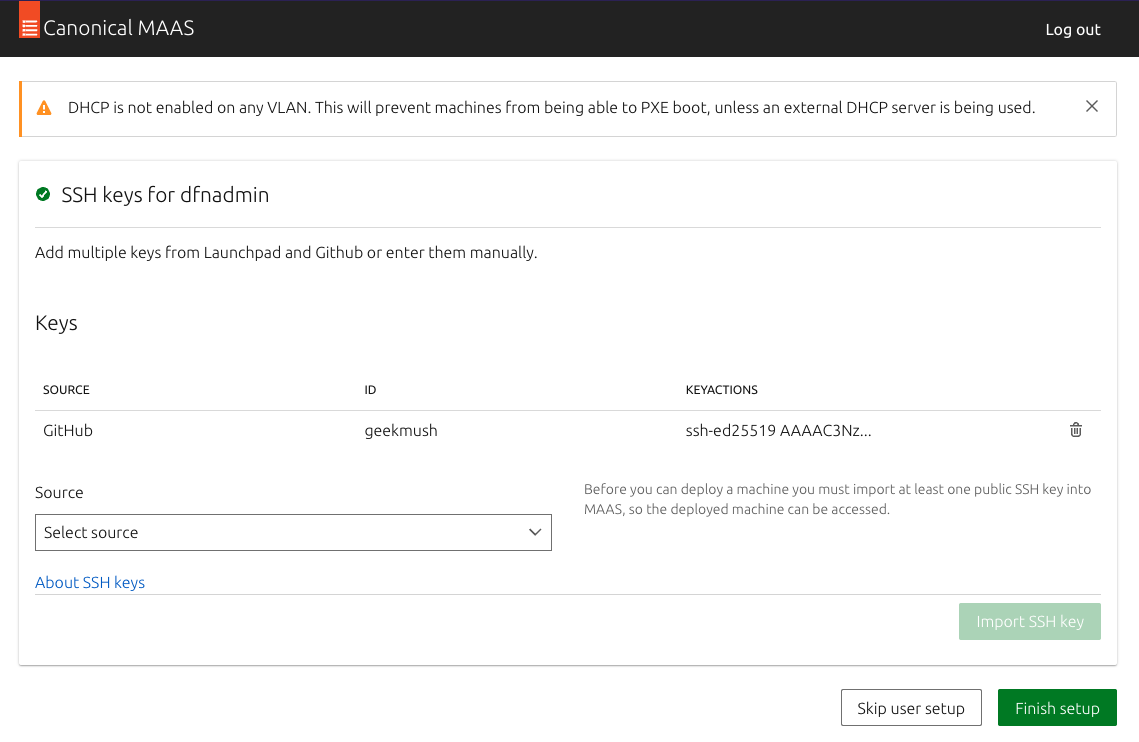The height and width of the screenshot is (742, 1139).
Task: Select the geekmush ID cell
Action: point(401,430)
